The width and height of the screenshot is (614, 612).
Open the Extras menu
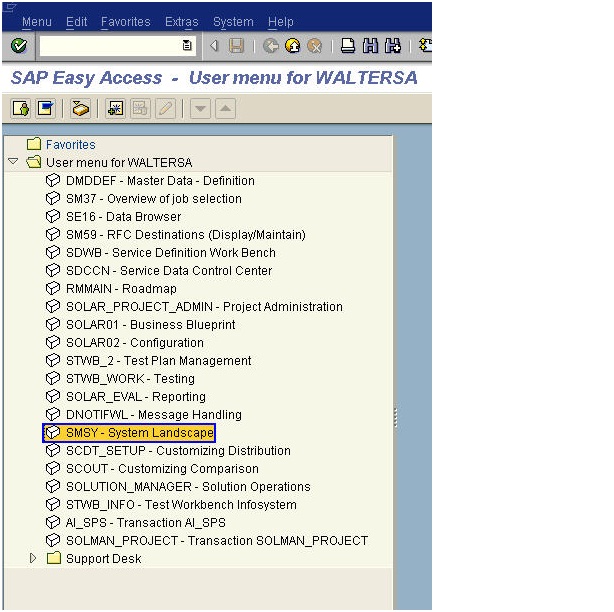tap(182, 22)
